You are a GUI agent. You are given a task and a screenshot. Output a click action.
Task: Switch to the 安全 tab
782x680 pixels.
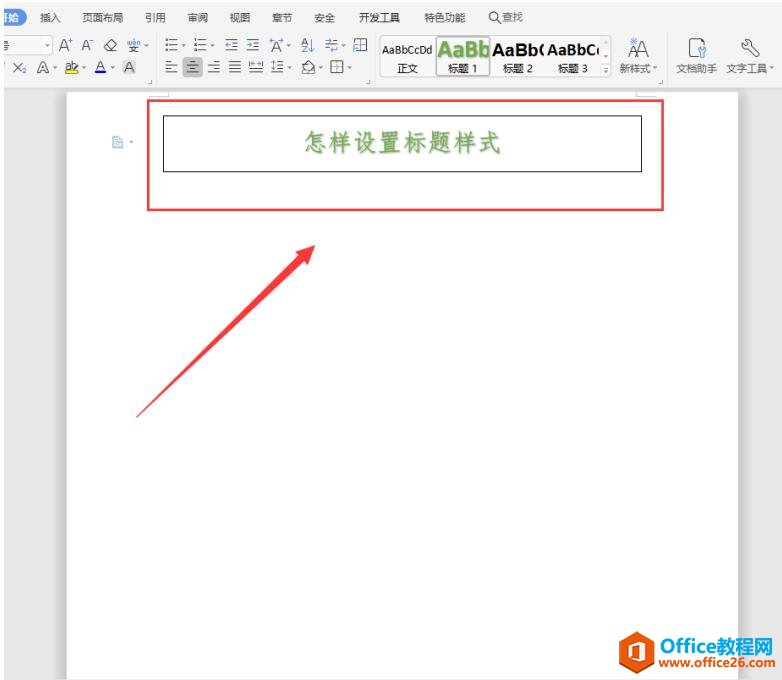coord(325,17)
